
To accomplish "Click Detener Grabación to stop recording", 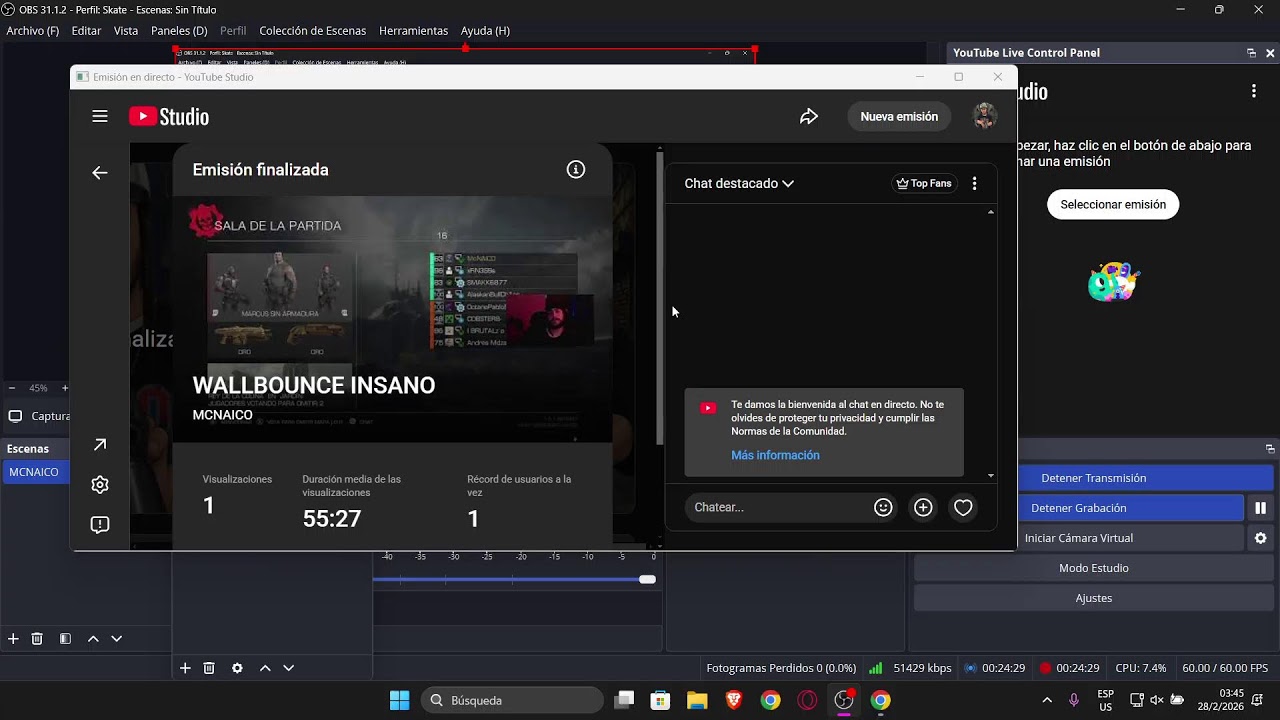I will (1079, 508).
